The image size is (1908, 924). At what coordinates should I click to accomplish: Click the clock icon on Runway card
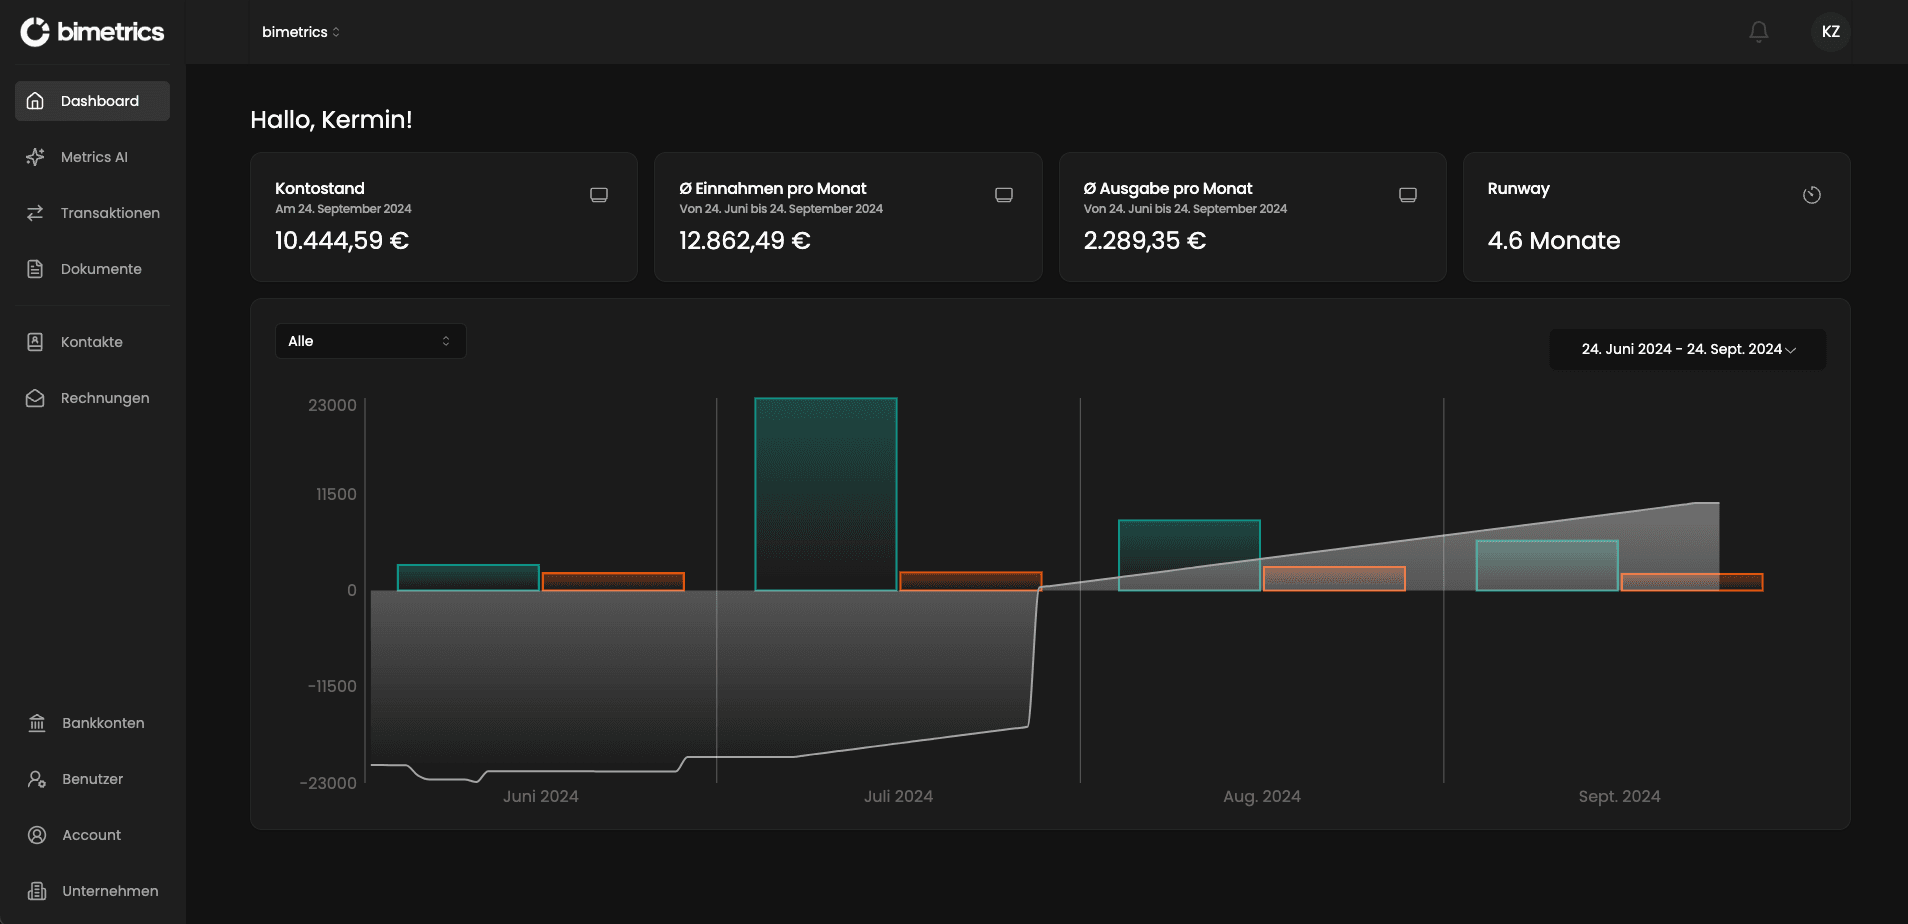[1812, 195]
